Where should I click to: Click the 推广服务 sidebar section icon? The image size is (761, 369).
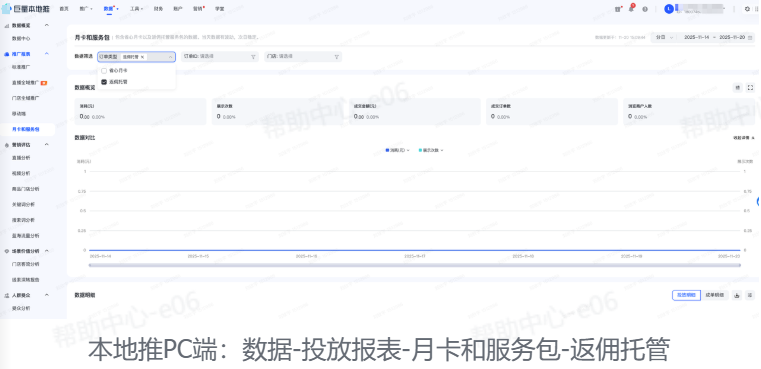[6, 54]
